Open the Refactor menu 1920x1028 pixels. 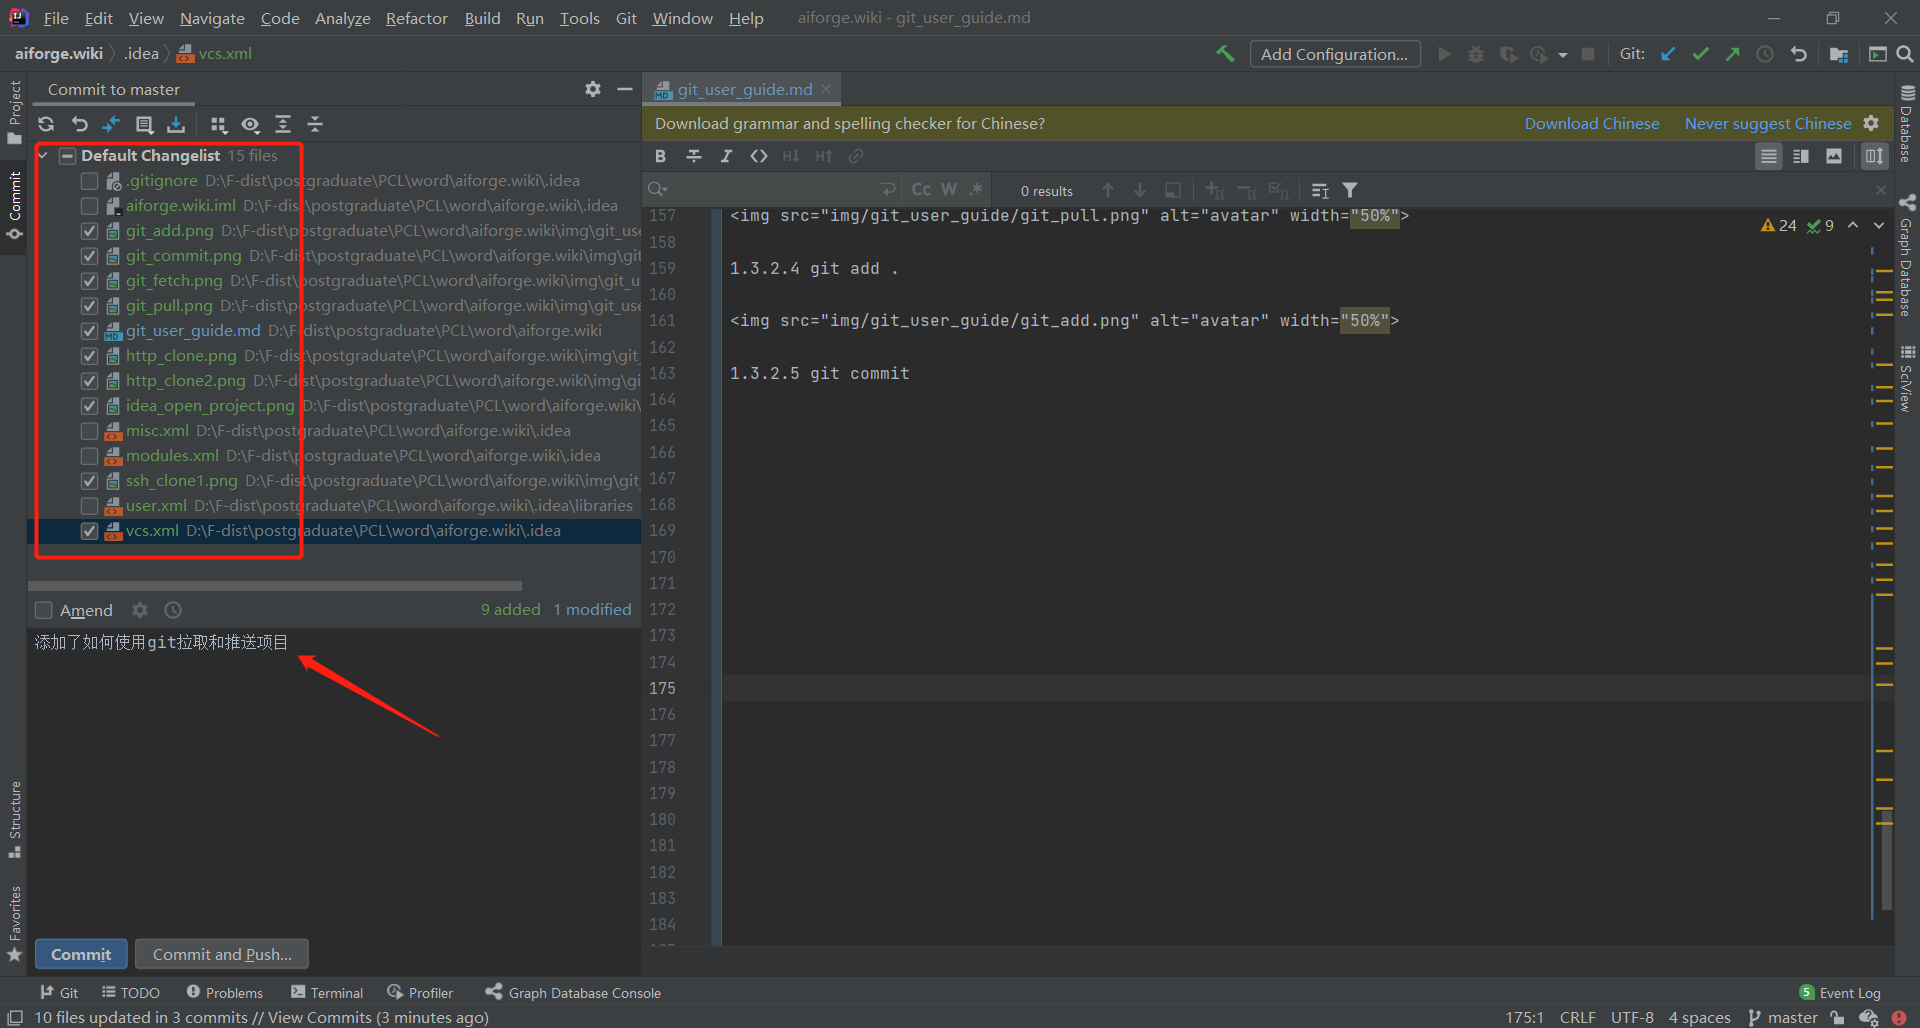pos(416,18)
